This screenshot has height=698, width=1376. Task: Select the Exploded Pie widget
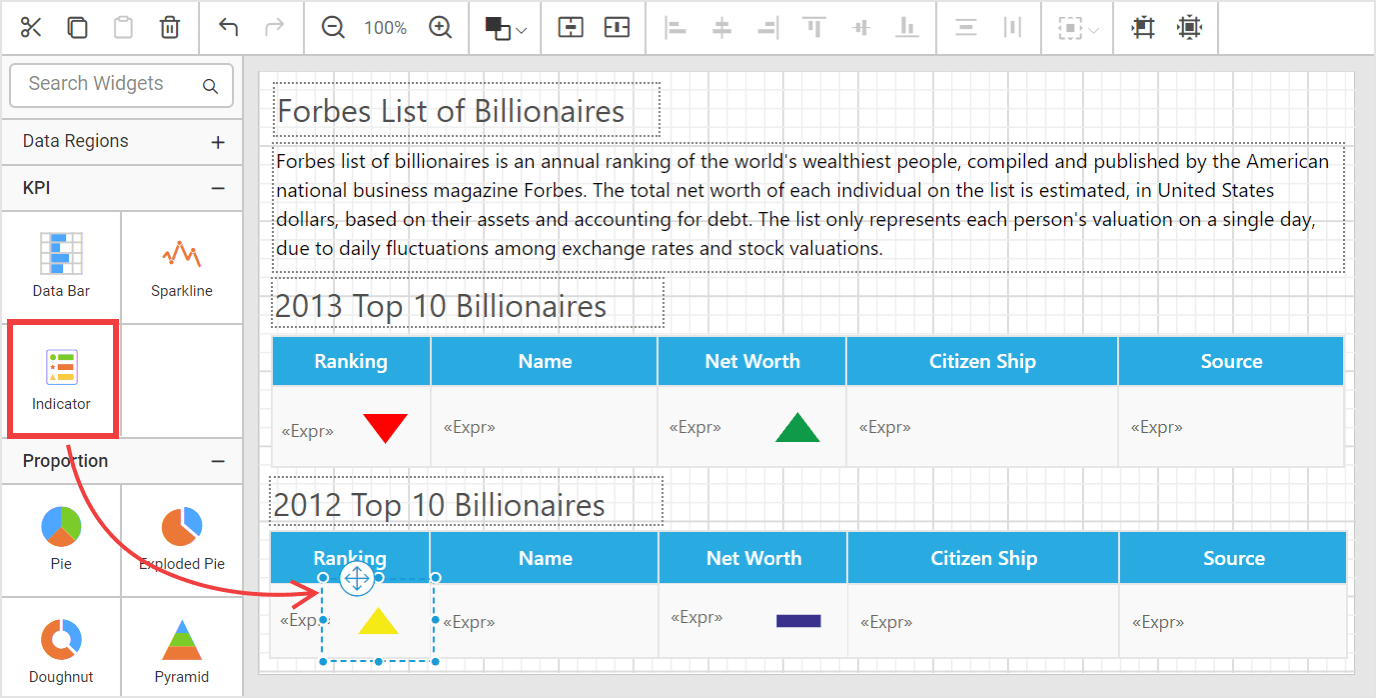click(x=182, y=540)
